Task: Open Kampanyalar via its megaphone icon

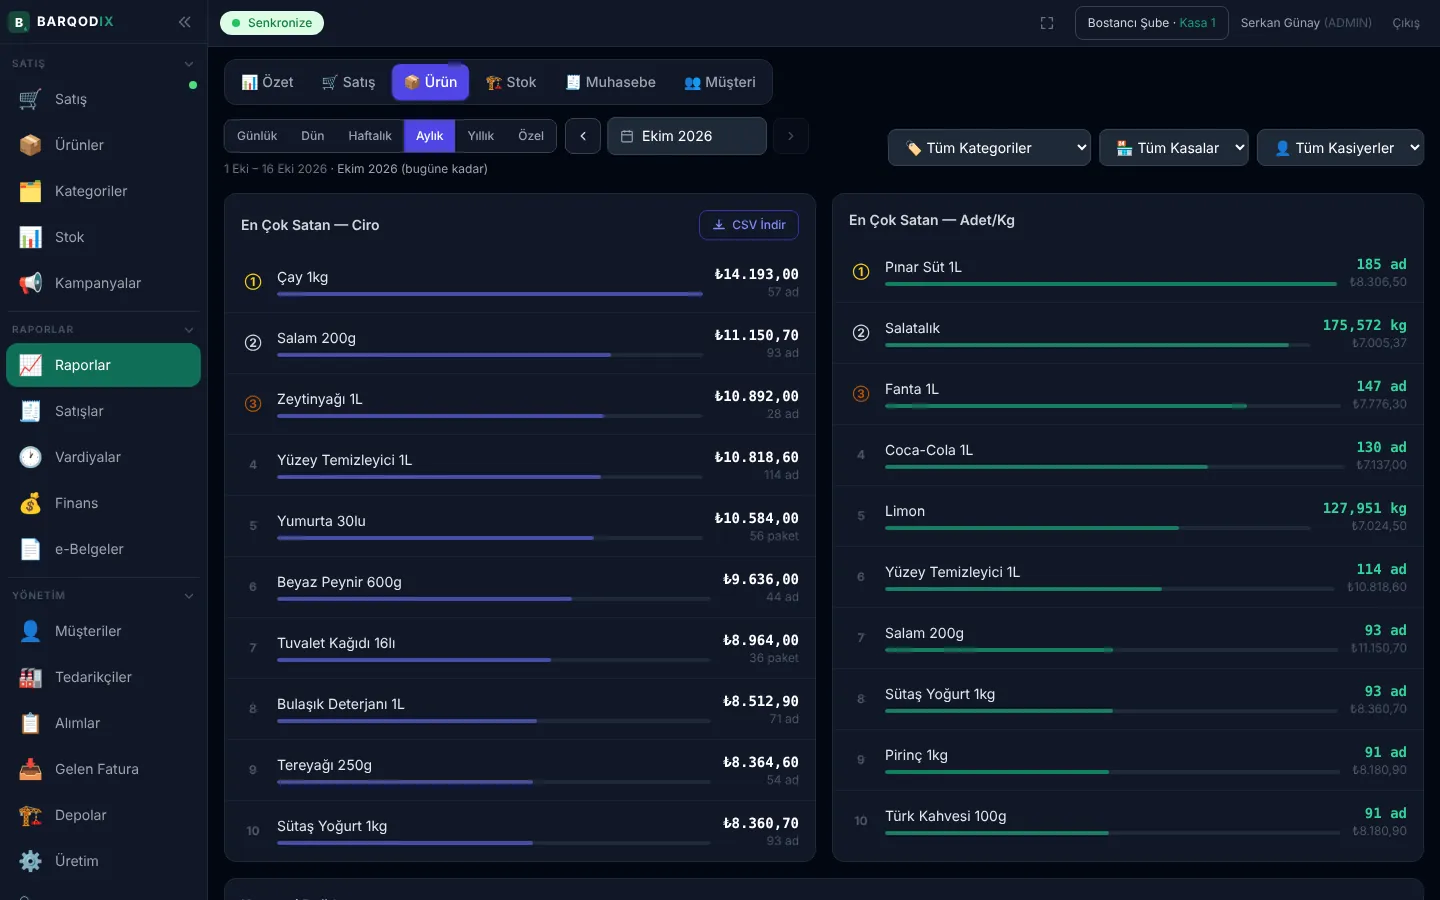Action: coord(31,283)
